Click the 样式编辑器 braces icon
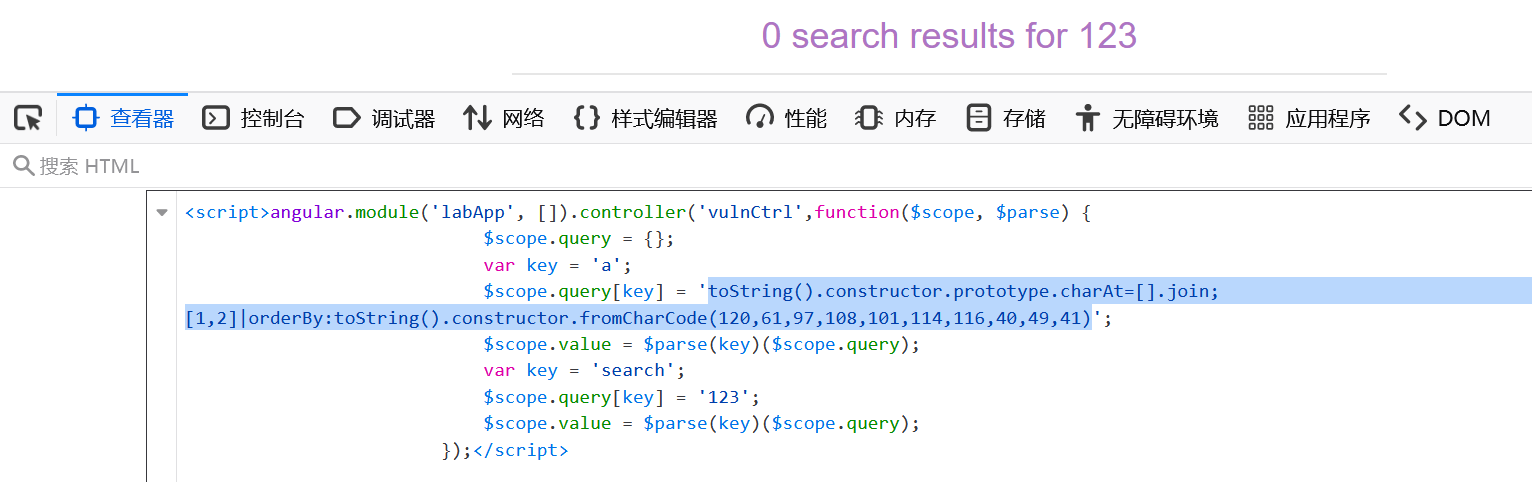 tap(586, 119)
